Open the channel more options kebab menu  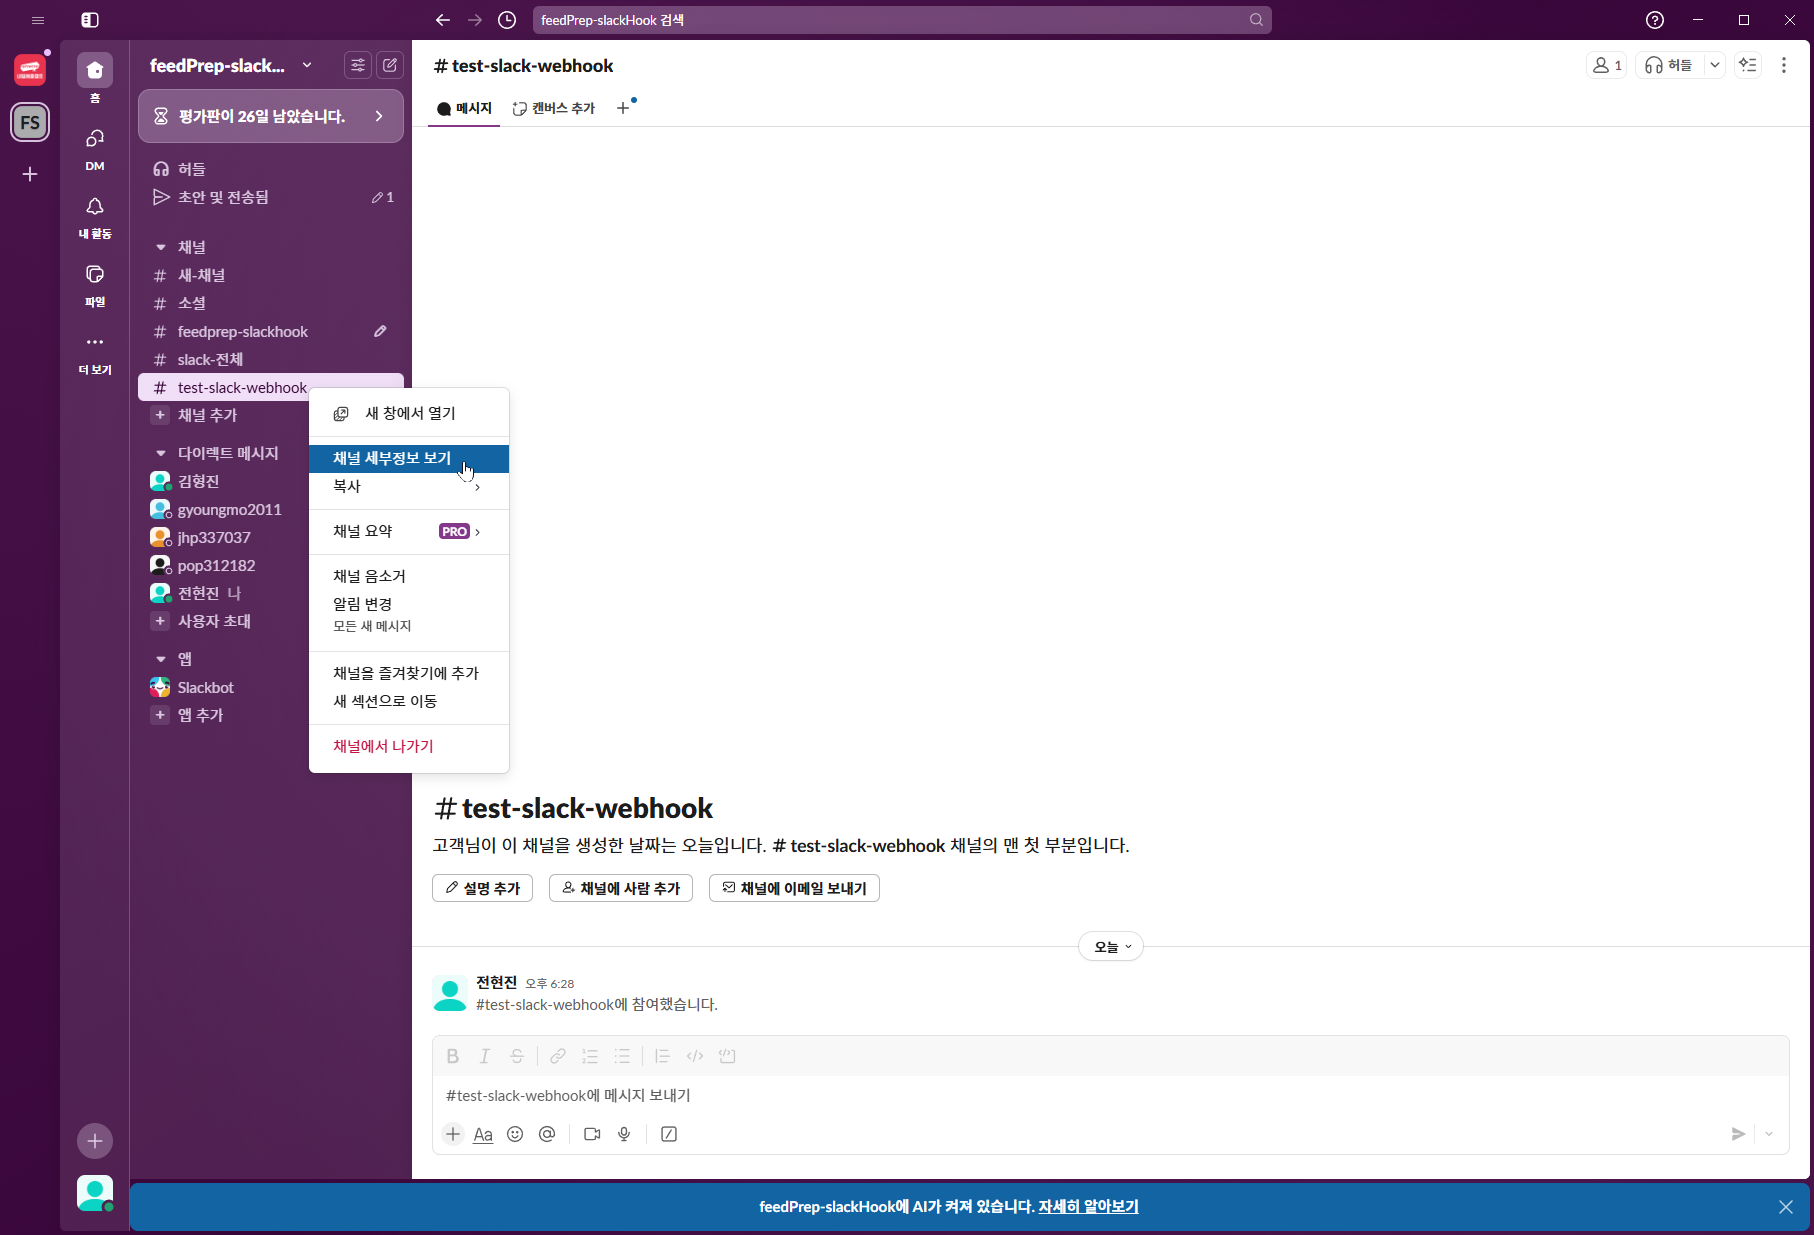(x=1784, y=65)
